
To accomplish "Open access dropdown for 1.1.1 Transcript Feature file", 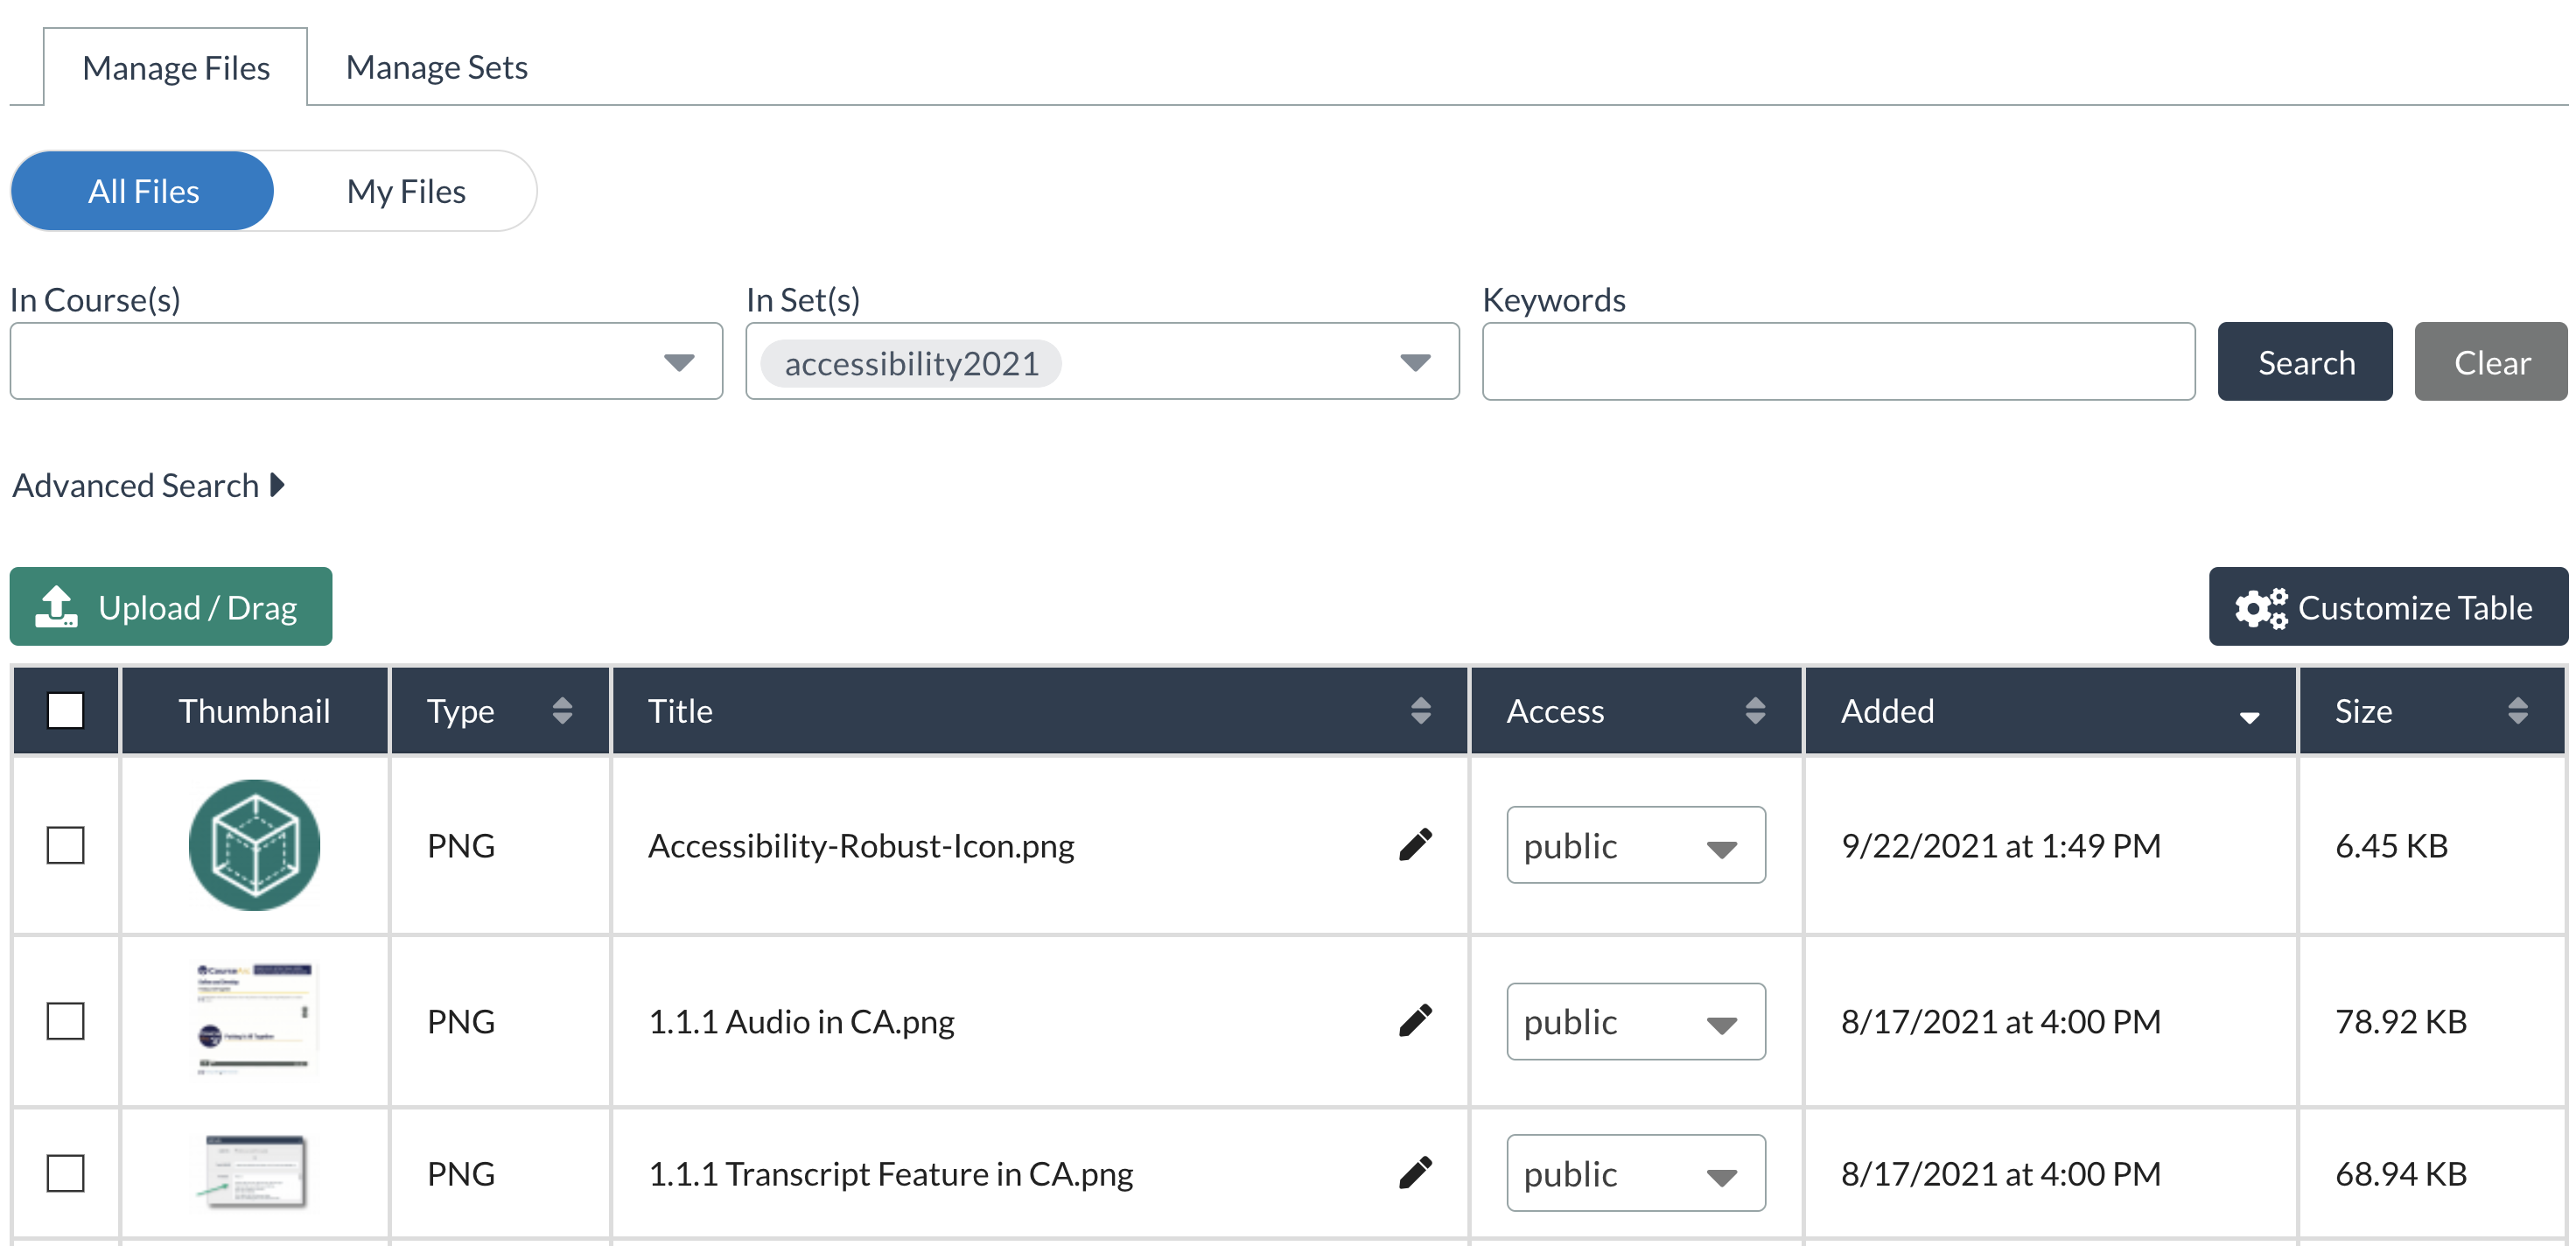I will point(1635,1173).
